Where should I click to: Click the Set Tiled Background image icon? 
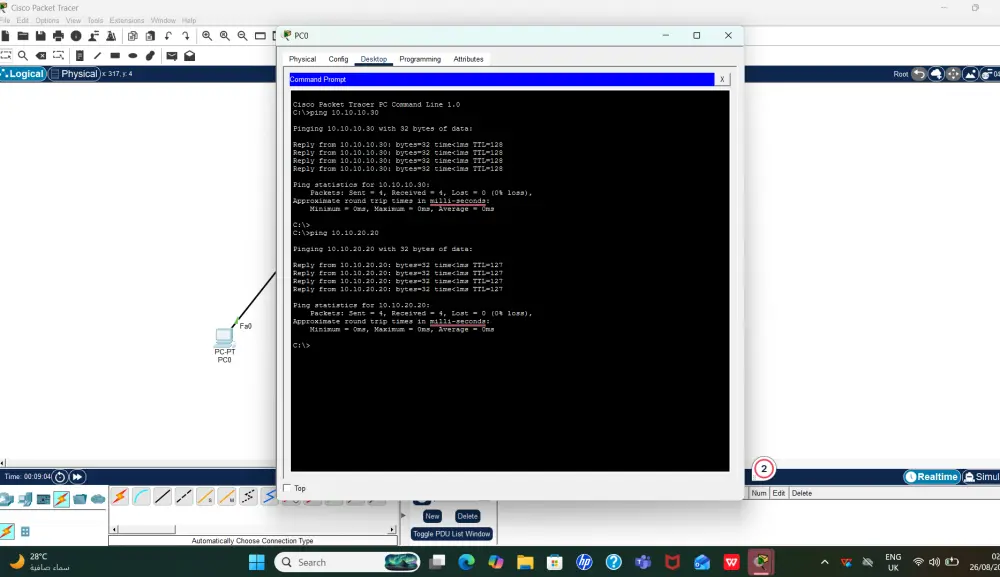[970, 74]
